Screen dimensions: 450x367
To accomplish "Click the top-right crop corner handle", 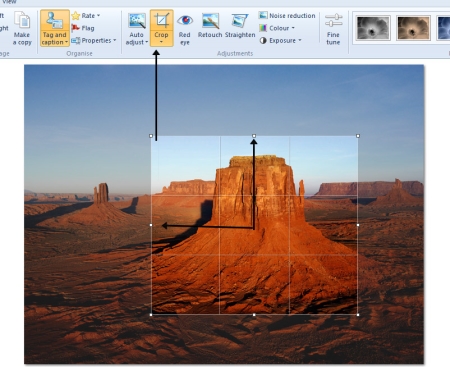I will point(358,136).
